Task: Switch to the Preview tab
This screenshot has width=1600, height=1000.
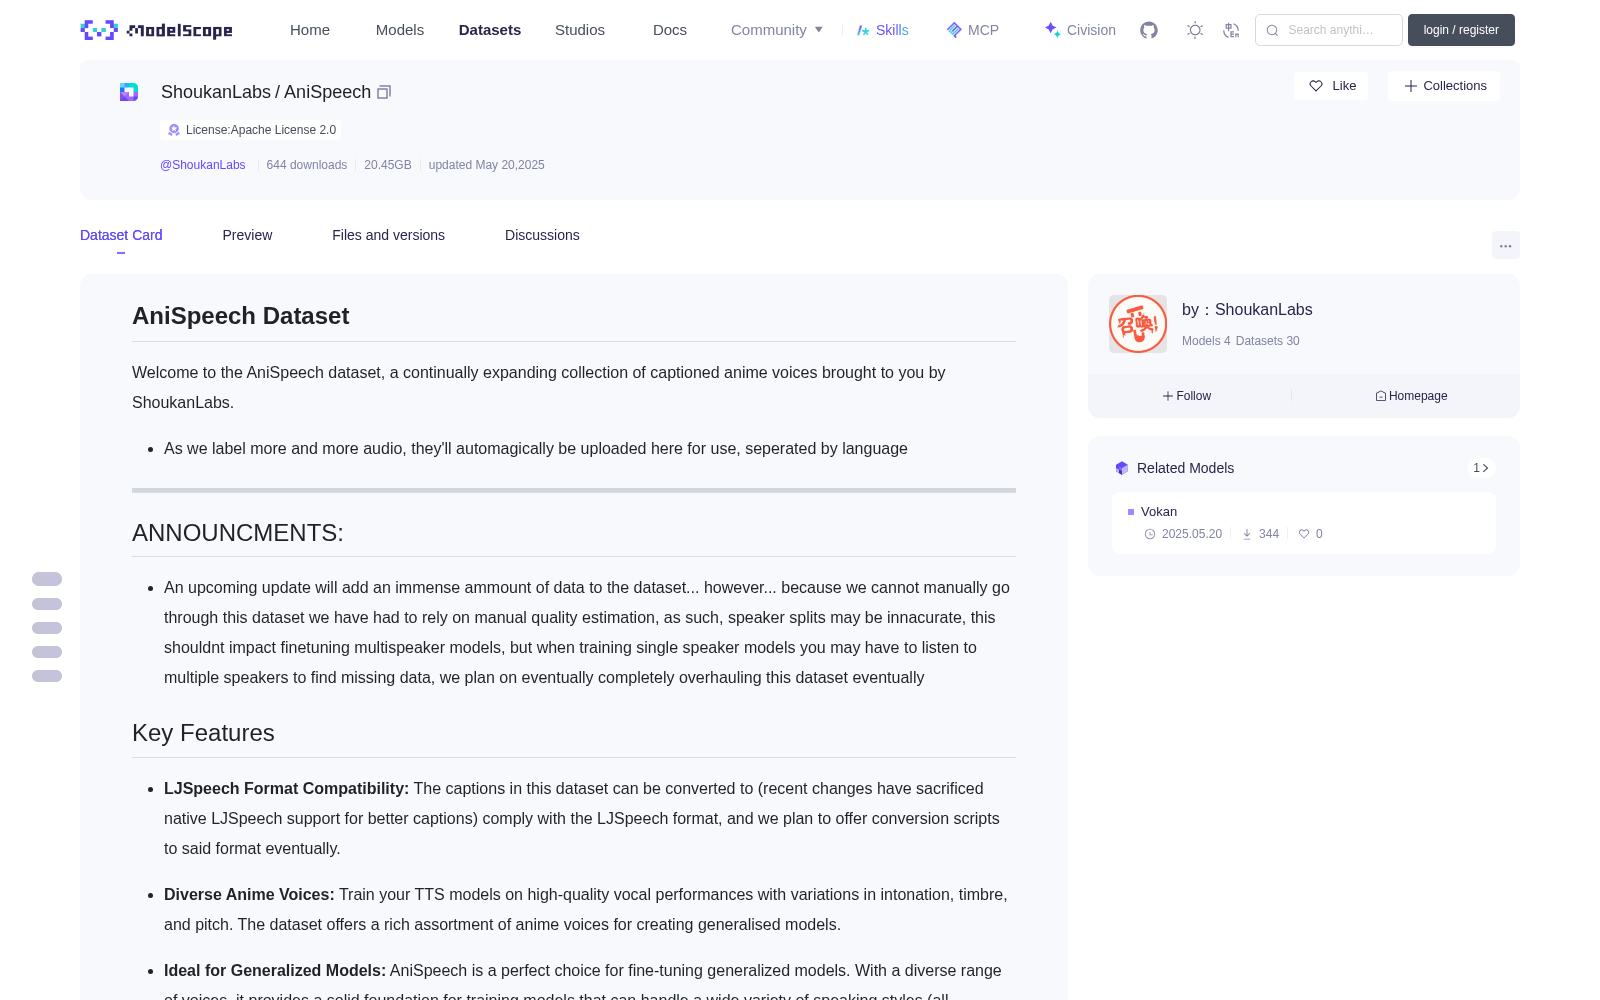Action: point(247,235)
